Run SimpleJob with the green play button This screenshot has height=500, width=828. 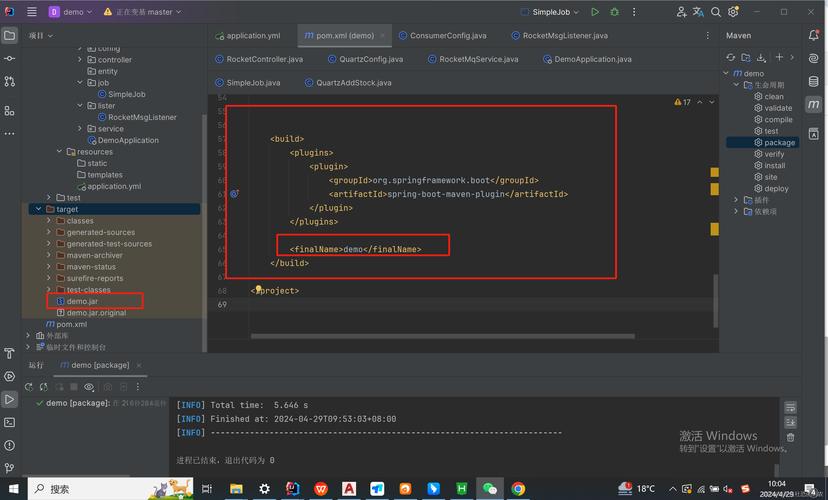click(595, 12)
